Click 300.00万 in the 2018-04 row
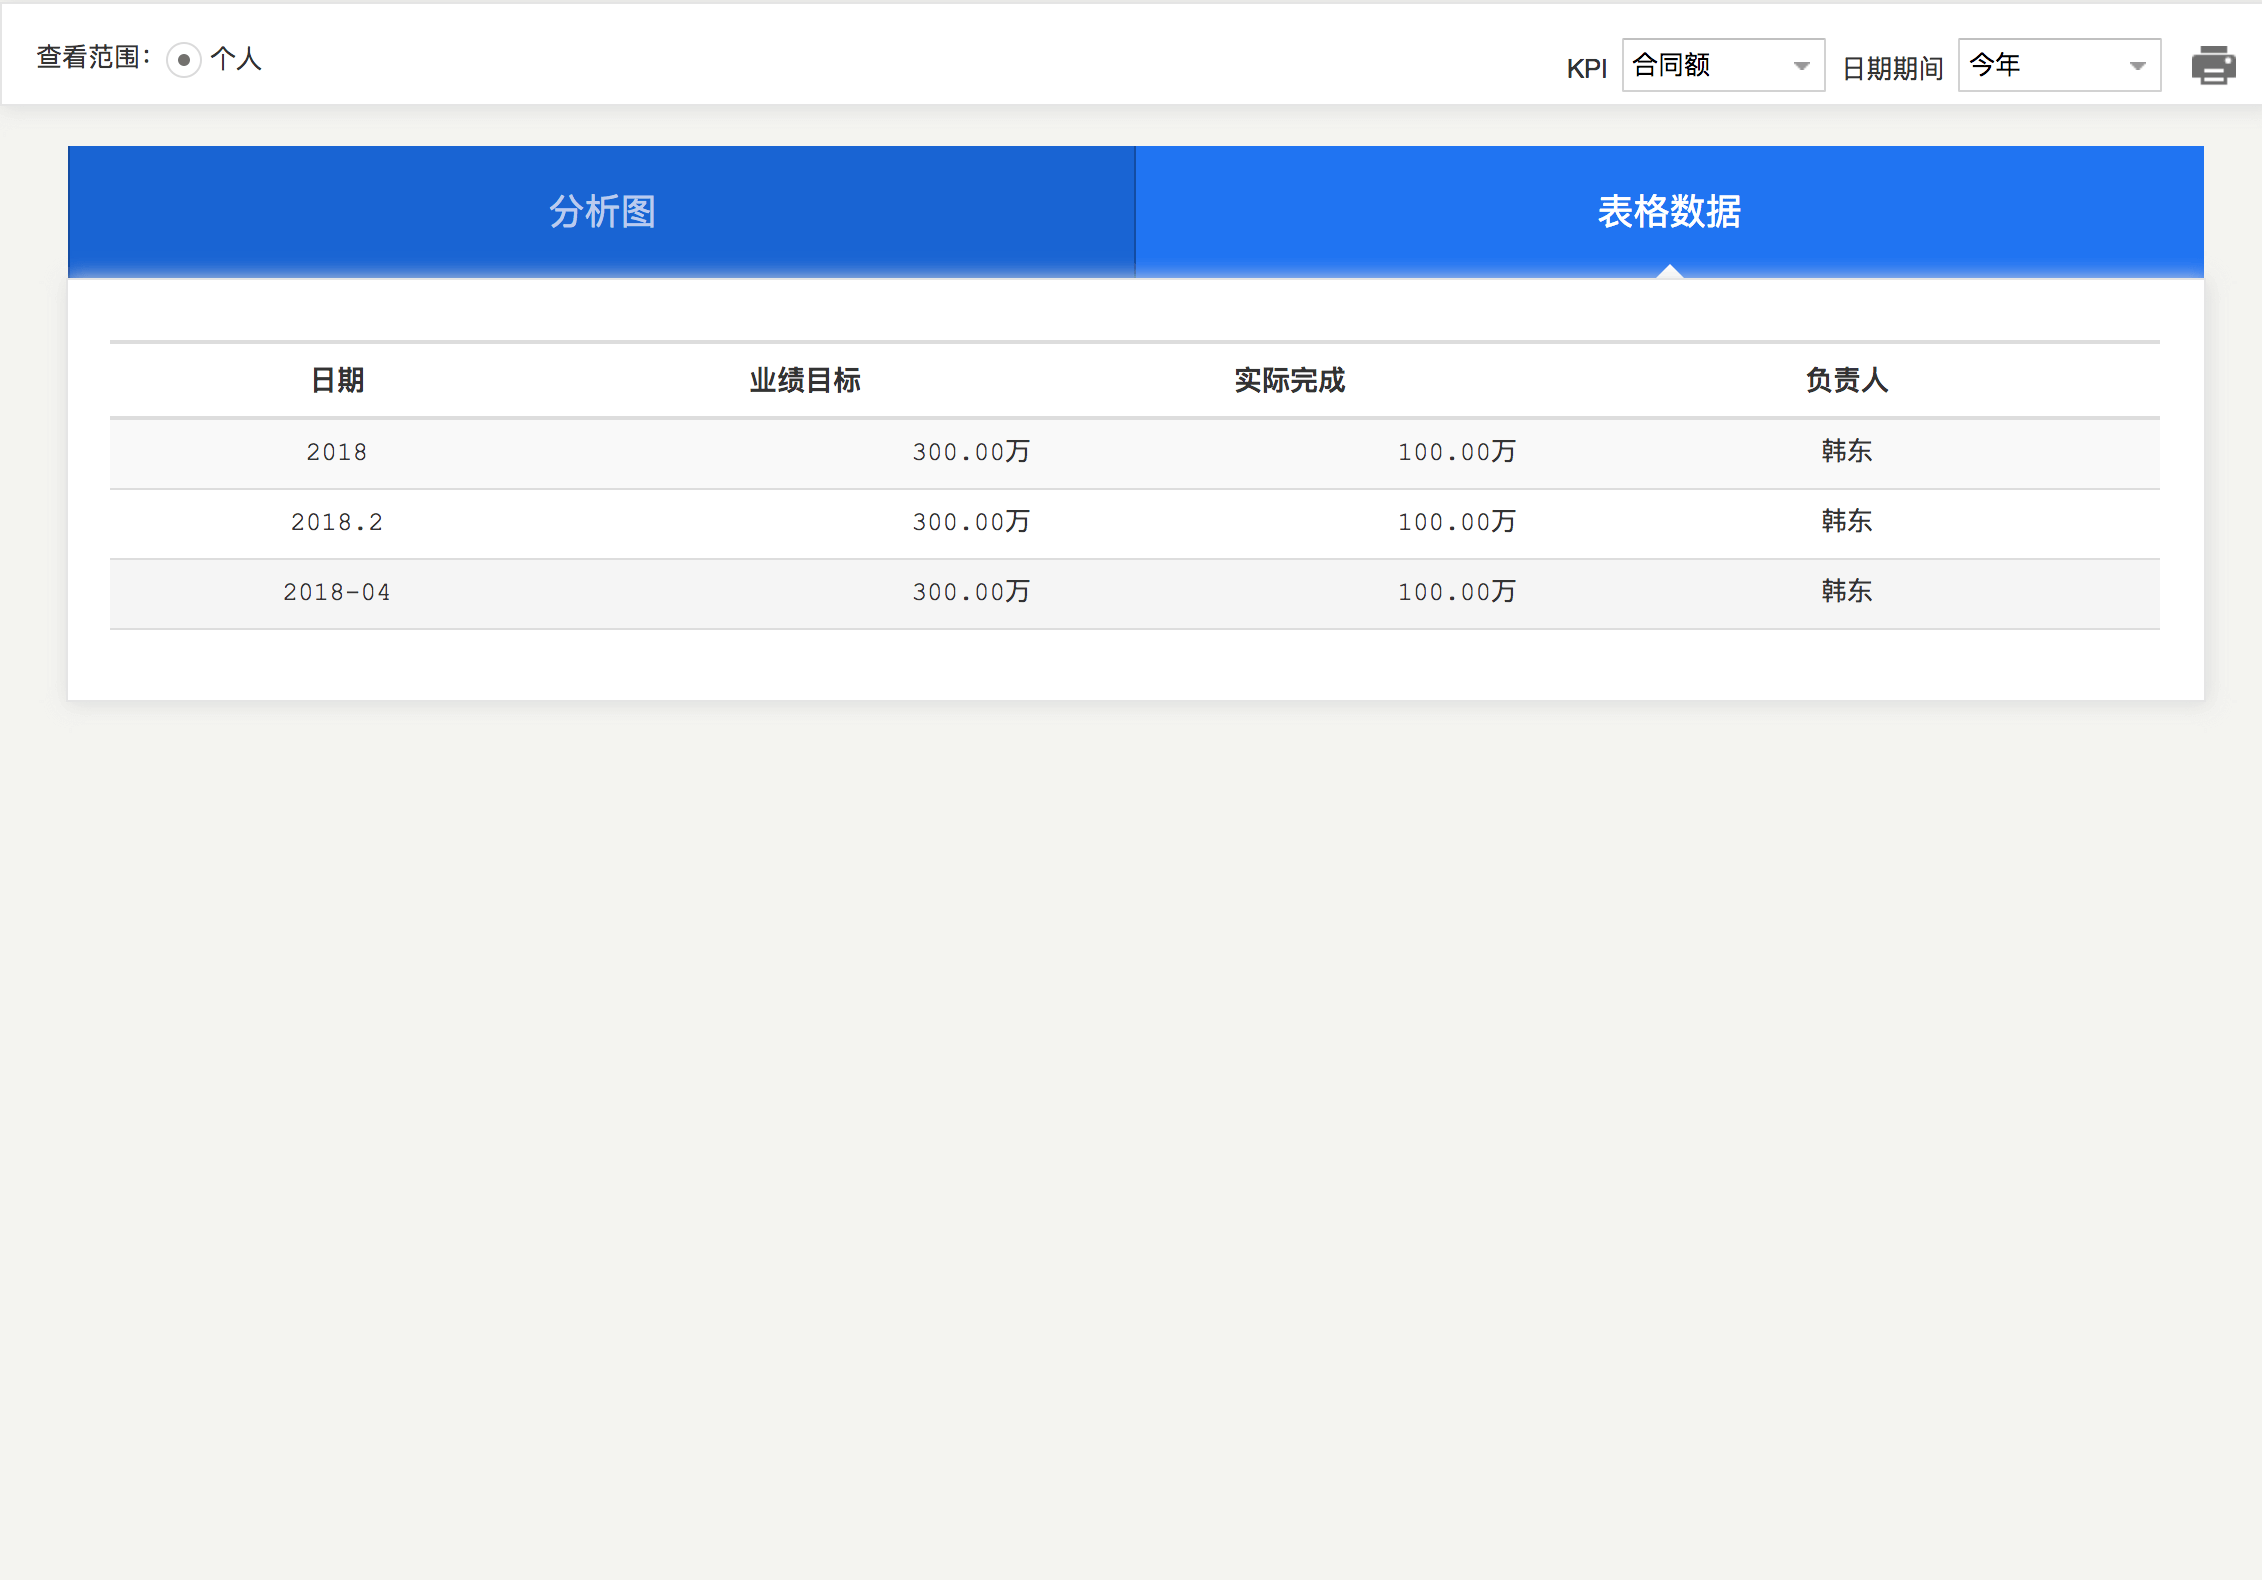Image resolution: width=2262 pixels, height=1580 pixels. [x=971, y=592]
